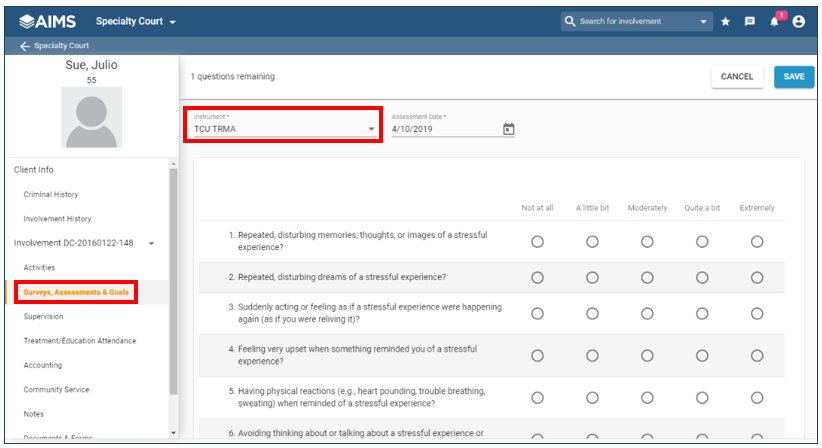The width and height of the screenshot is (822, 448).
Task: Select 'Moderately' for question 2
Action: [647, 277]
